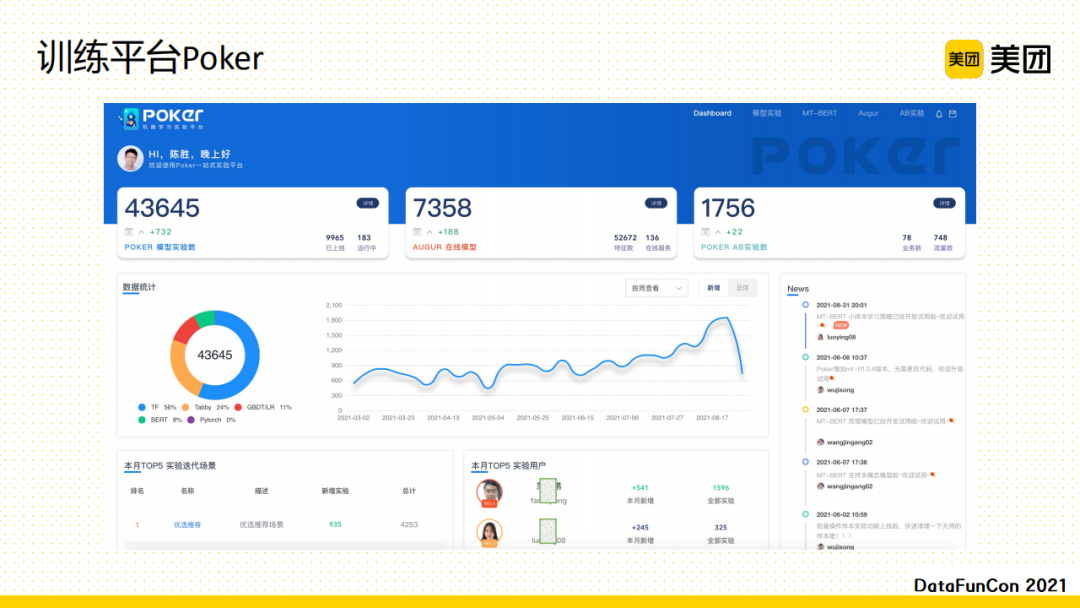Click author wujisong under 2021-06-08 news
The height and width of the screenshot is (608, 1080).
click(840, 390)
